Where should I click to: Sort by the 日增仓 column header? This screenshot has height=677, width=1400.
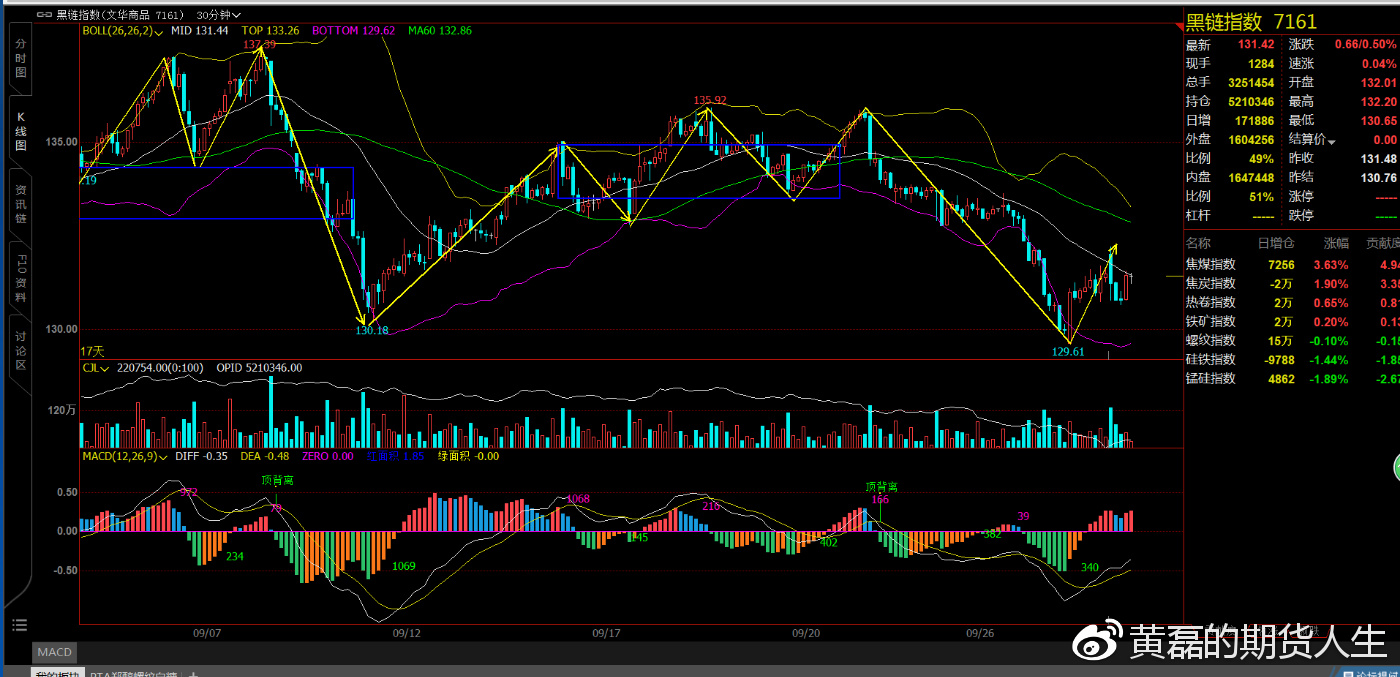pyautogui.click(x=1274, y=243)
